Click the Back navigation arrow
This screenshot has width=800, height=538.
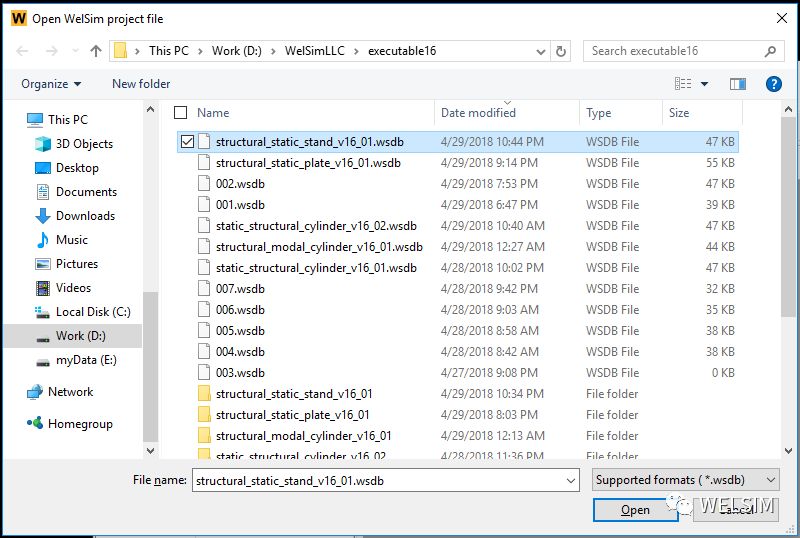pos(22,51)
